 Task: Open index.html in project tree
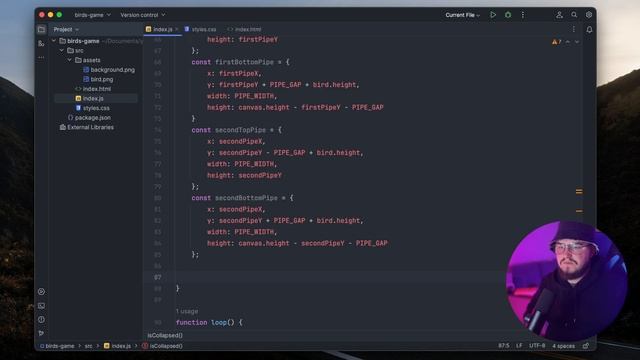(x=97, y=89)
